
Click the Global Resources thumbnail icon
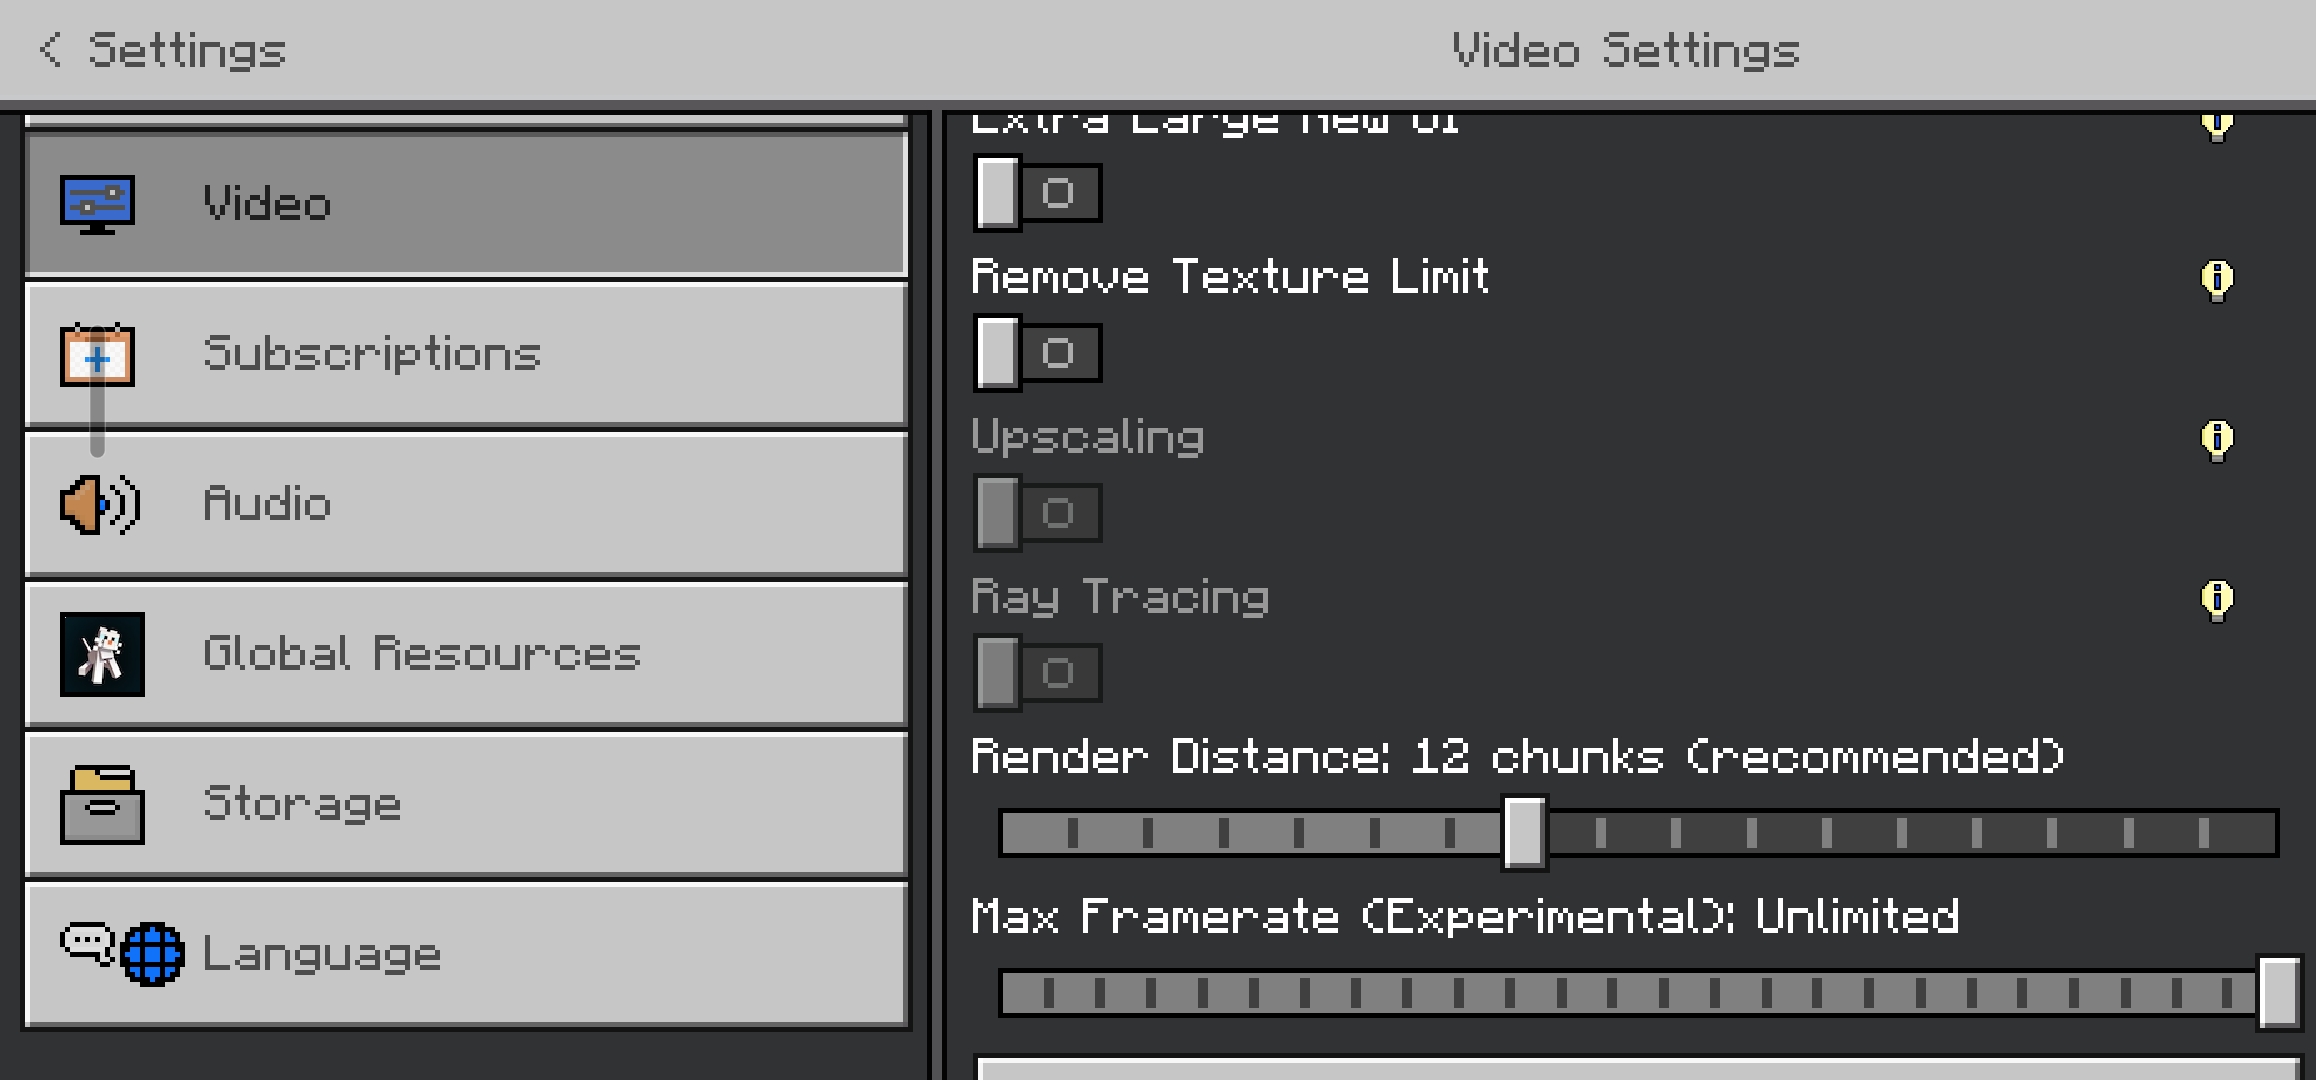coord(102,654)
